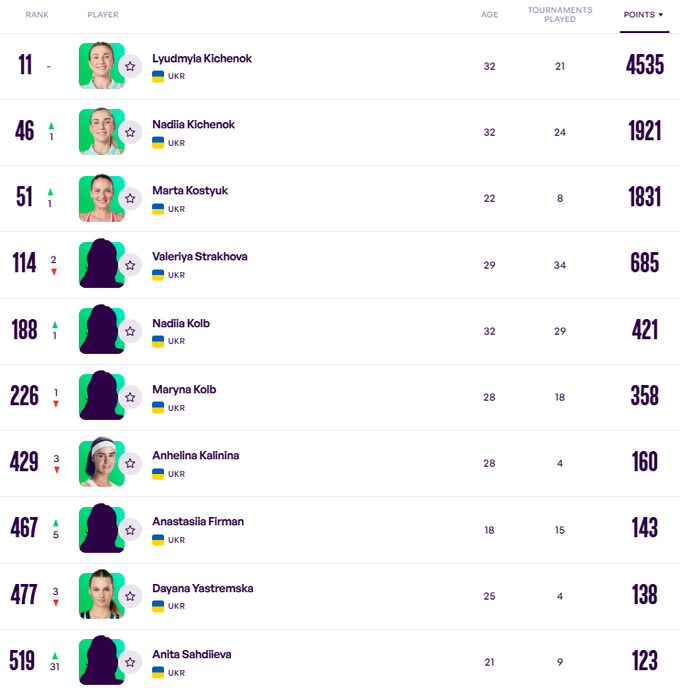Sort the table by Rank header
Viewport: 680px width, 694px height.
(37, 15)
